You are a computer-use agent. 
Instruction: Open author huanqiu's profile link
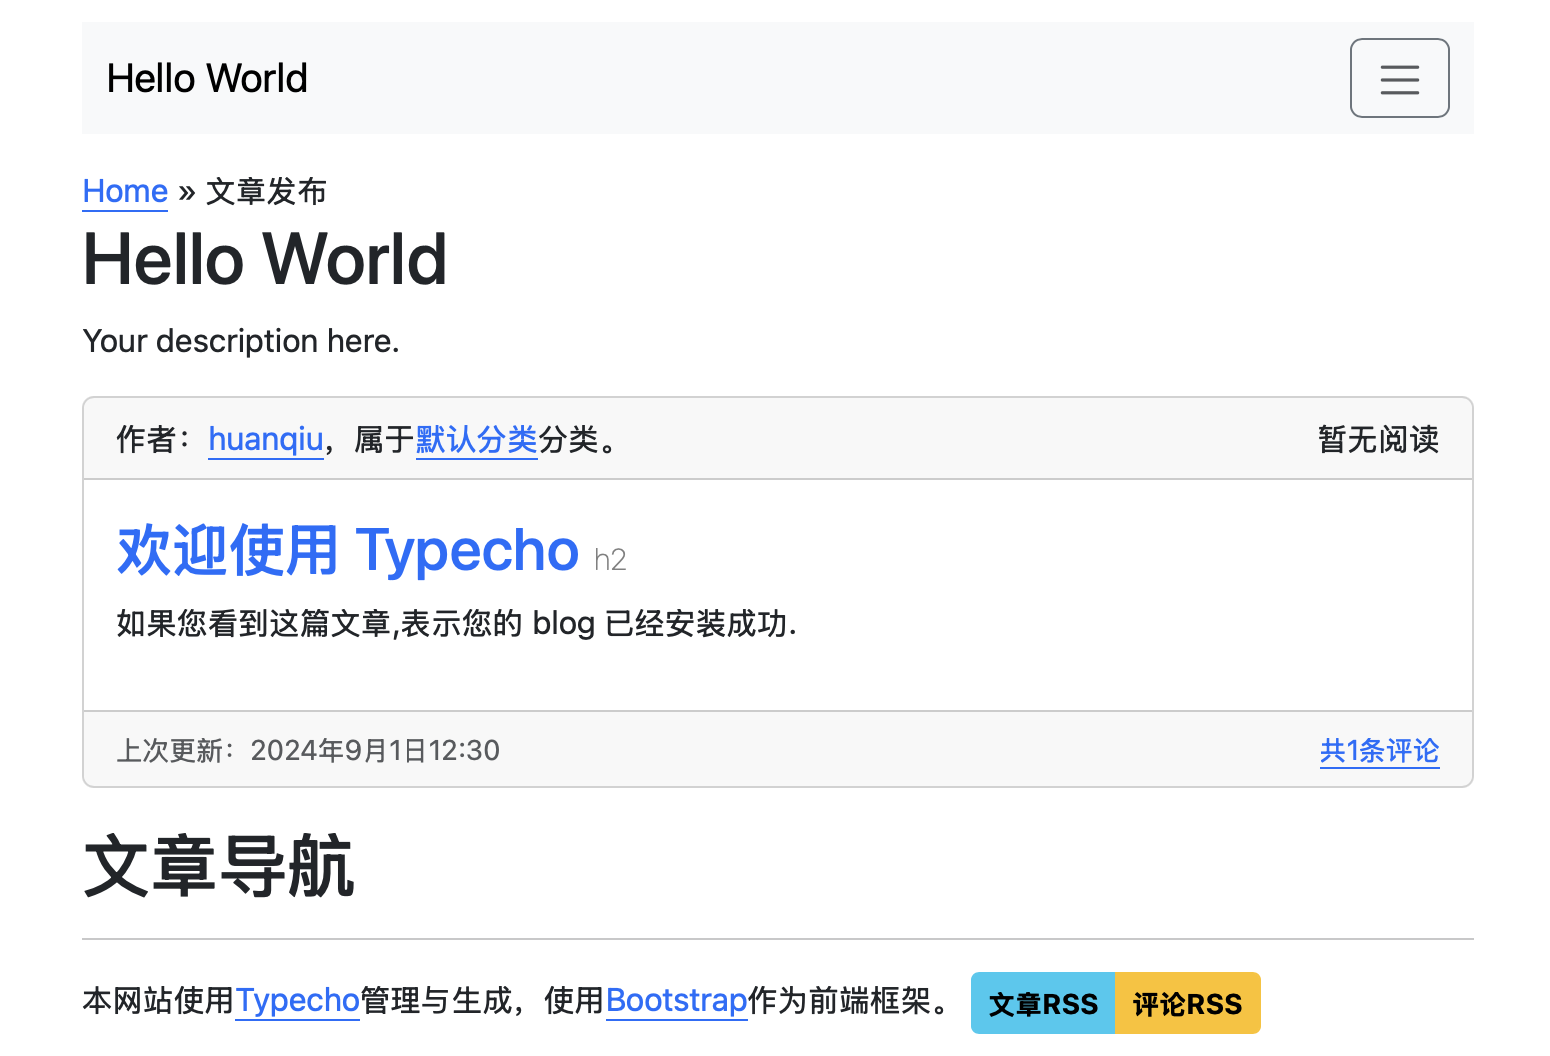[x=265, y=439]
